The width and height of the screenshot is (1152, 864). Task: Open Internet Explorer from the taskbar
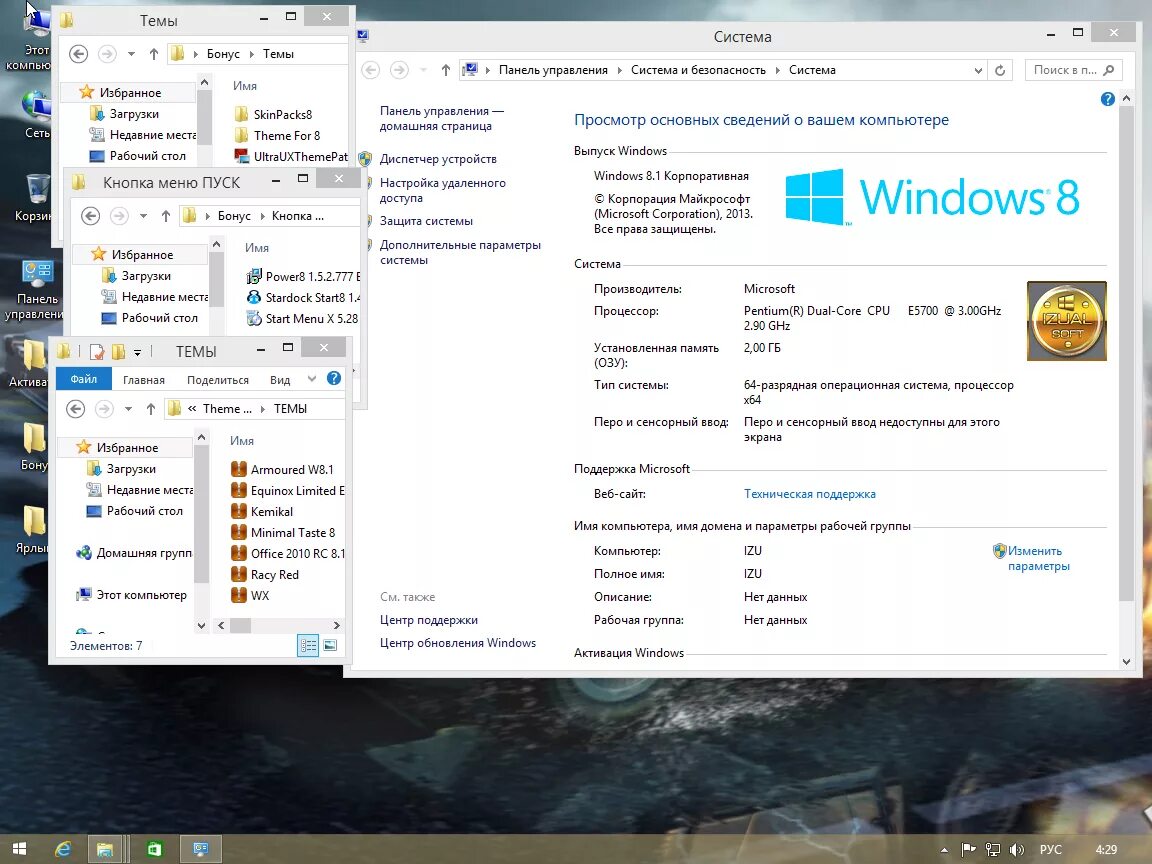coord(63,849)
